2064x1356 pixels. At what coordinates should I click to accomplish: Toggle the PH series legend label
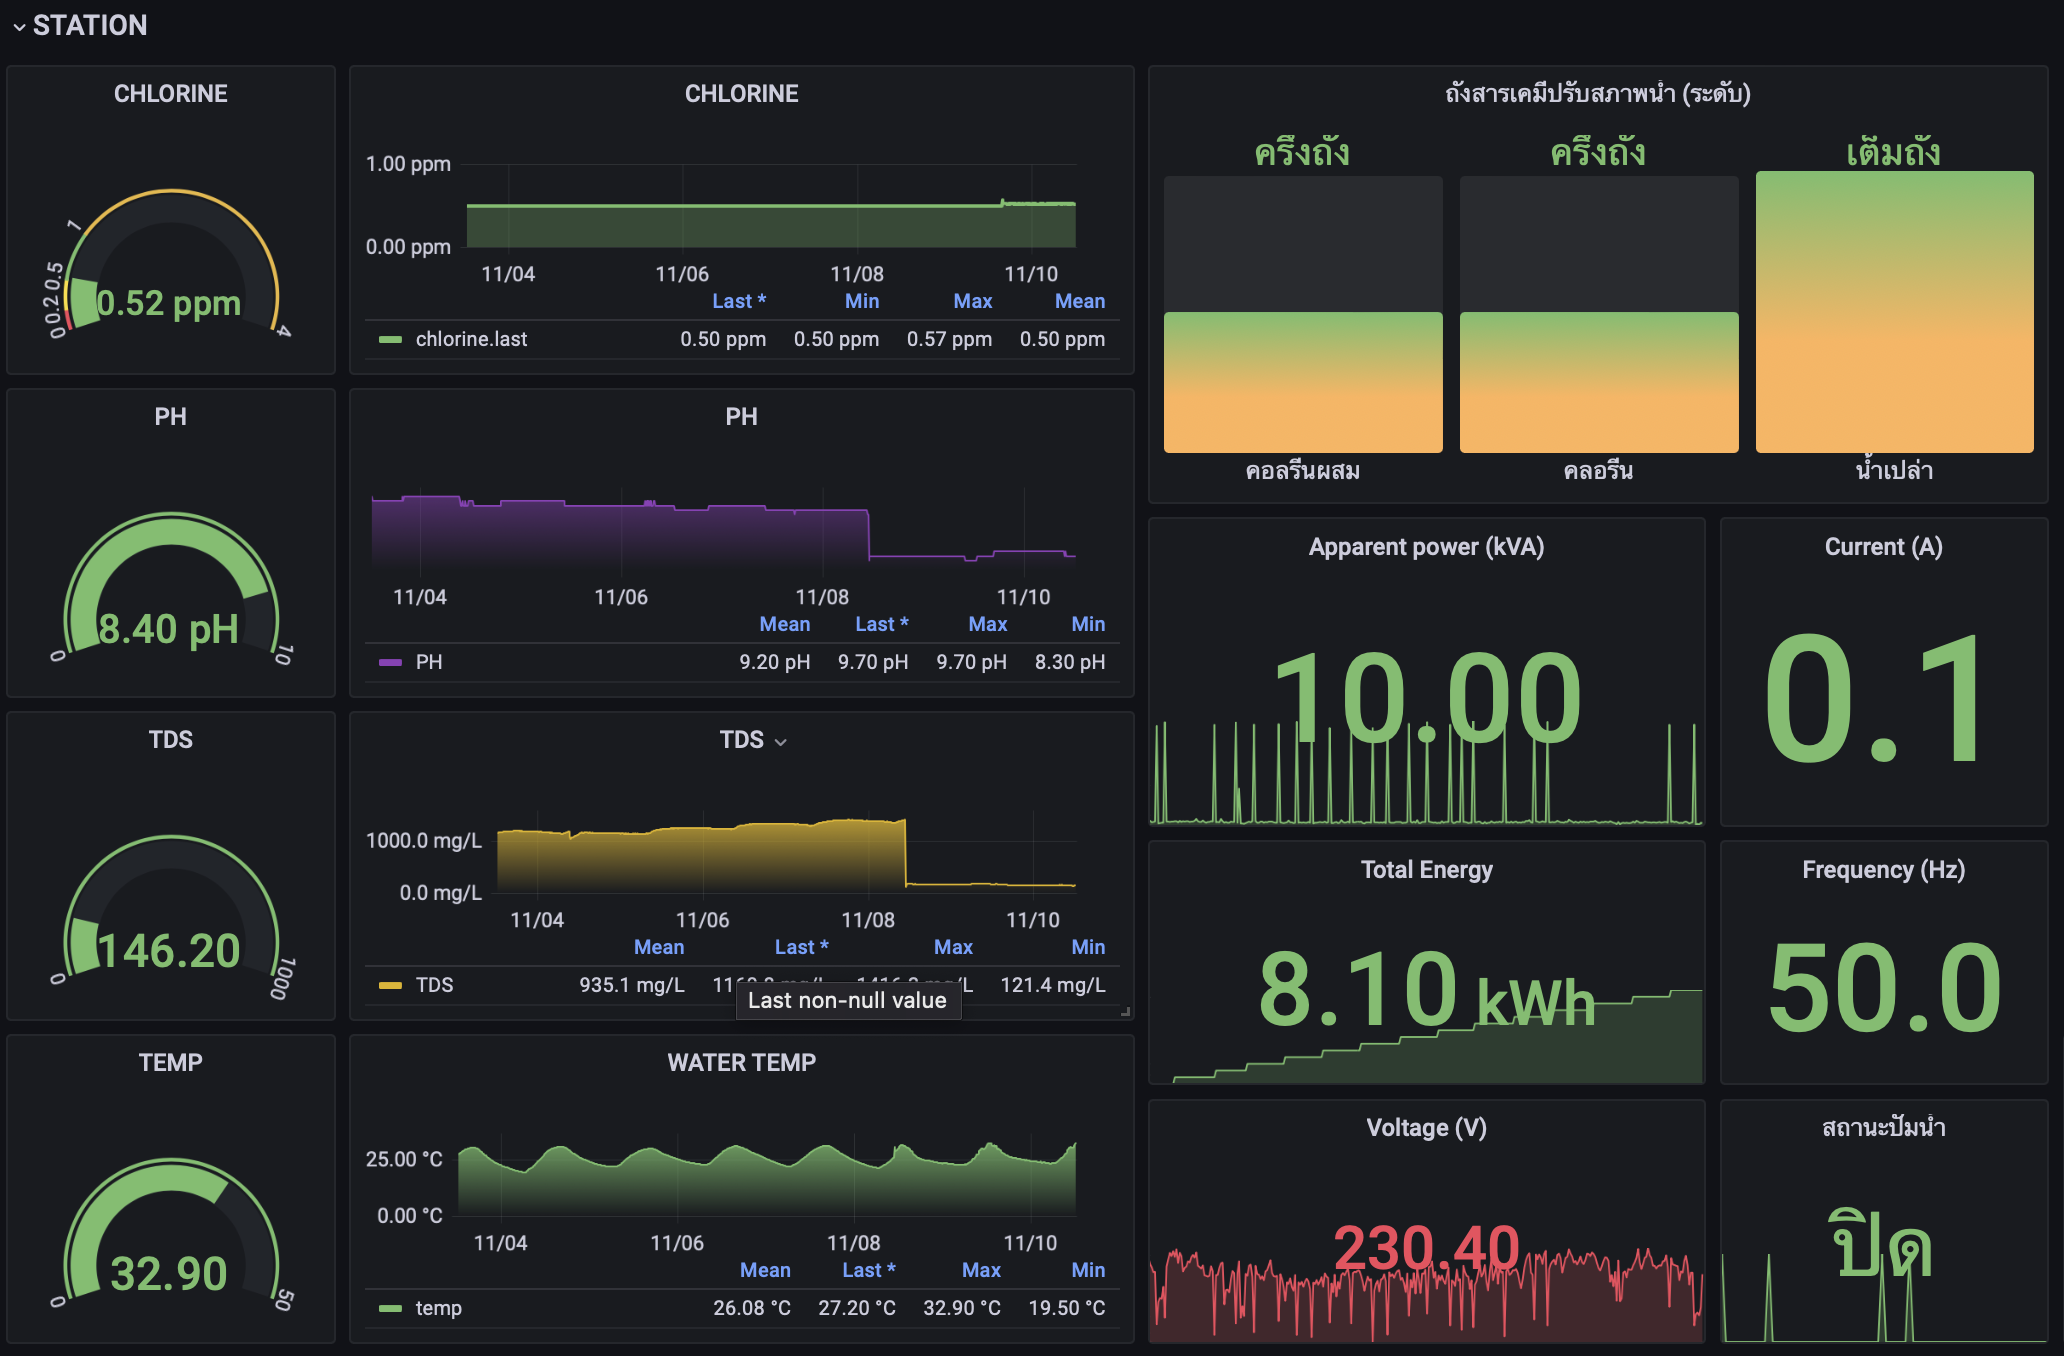429,663
